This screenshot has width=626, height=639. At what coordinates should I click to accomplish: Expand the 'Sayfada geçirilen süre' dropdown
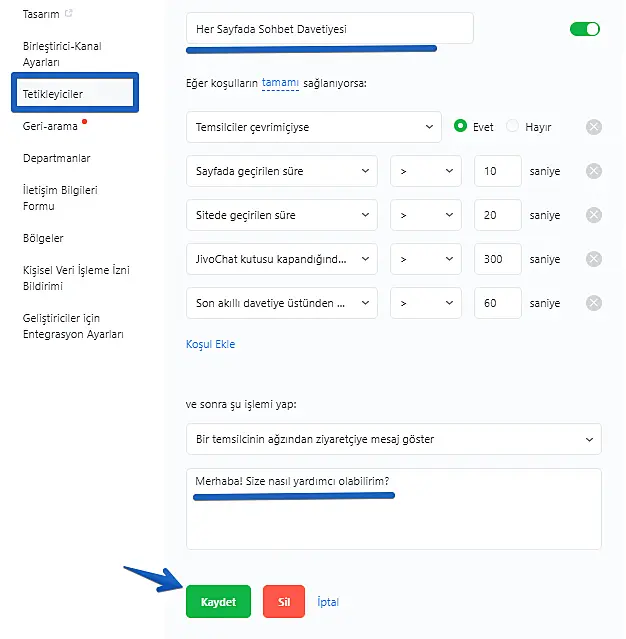[281, 171]
